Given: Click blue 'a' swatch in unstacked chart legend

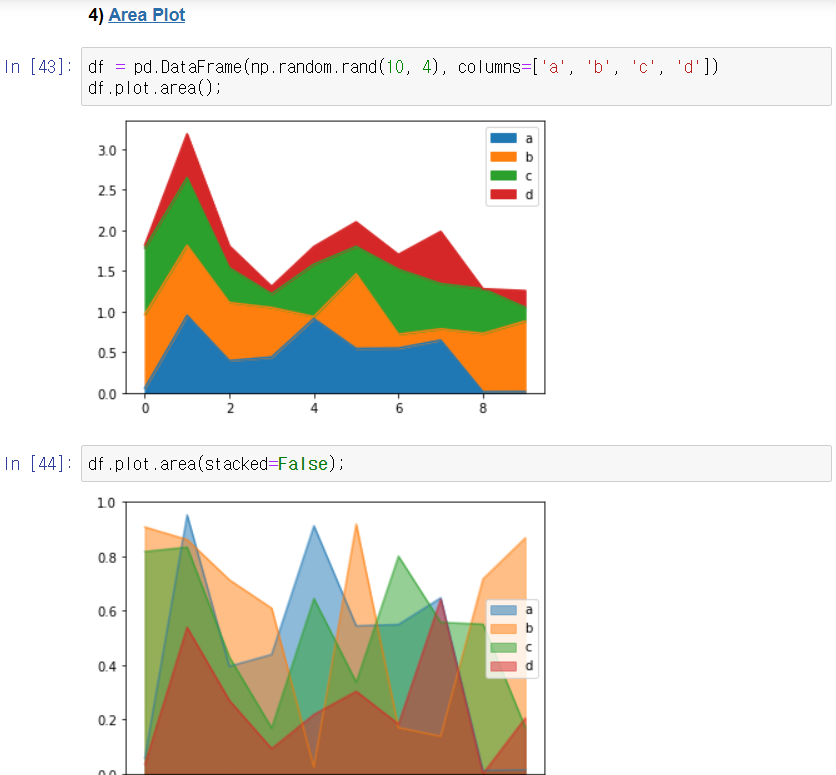Looking at the screenshot, I should pos(503,610).
